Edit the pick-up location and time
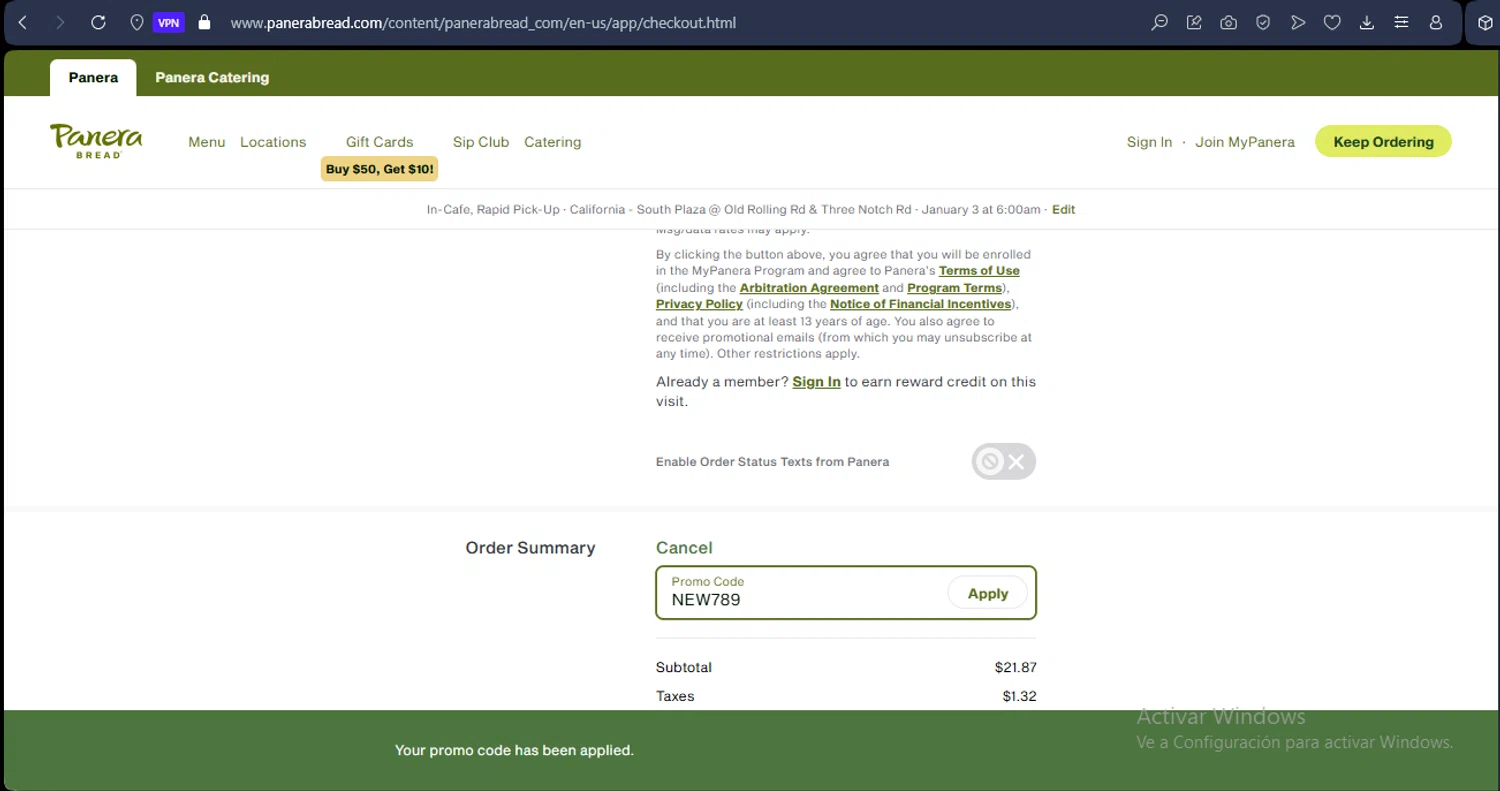1500x791 pixels. (x=1063, y=210)
